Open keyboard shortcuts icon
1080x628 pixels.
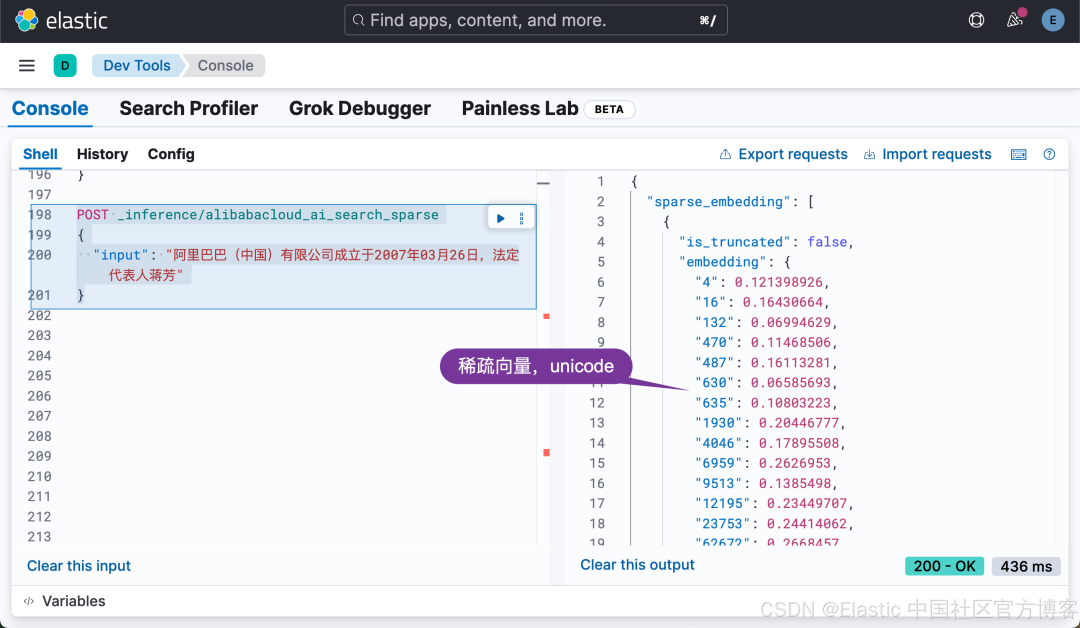1018,154
